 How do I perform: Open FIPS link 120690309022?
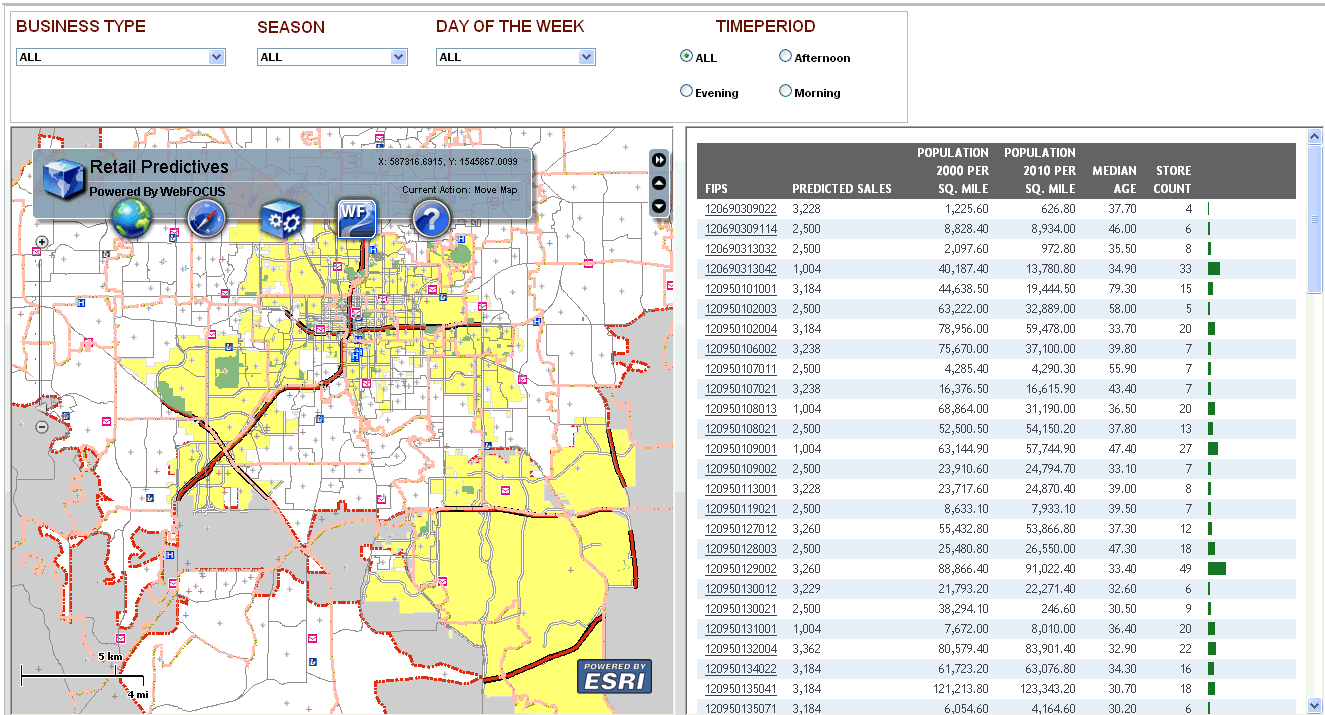741,209
